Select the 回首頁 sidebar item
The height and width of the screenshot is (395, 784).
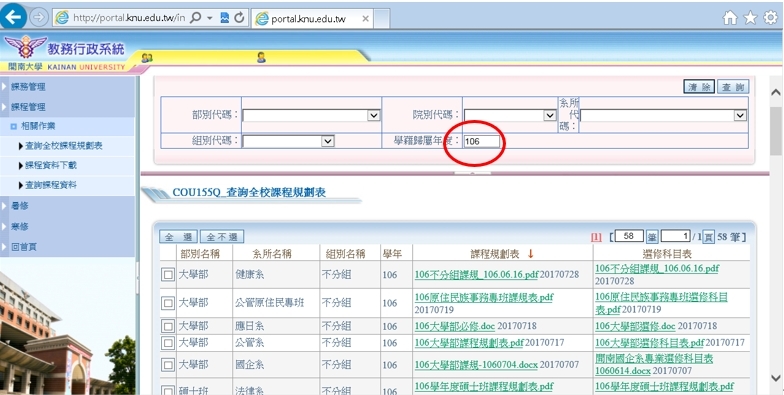click(x=24, y=247)
